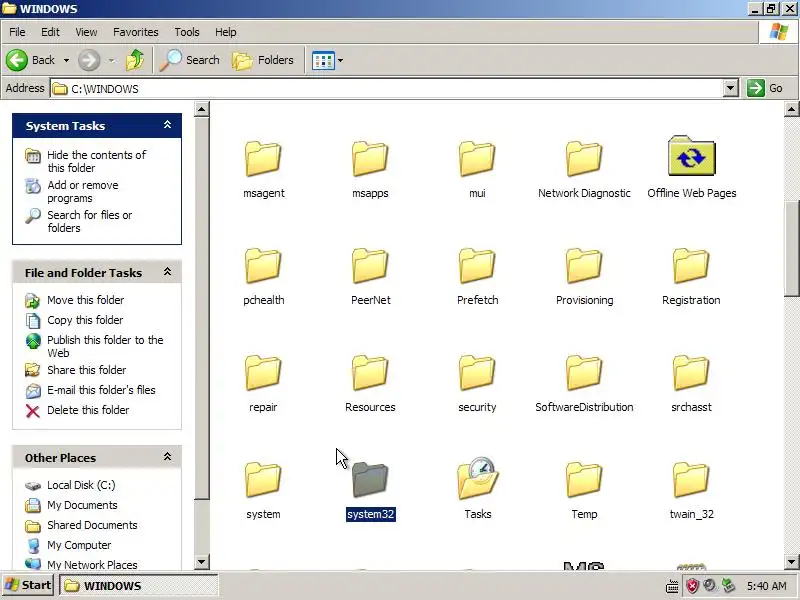Click the Views icon in toolbar
Screen dimensions: 800x600
[x=323, y=61]
